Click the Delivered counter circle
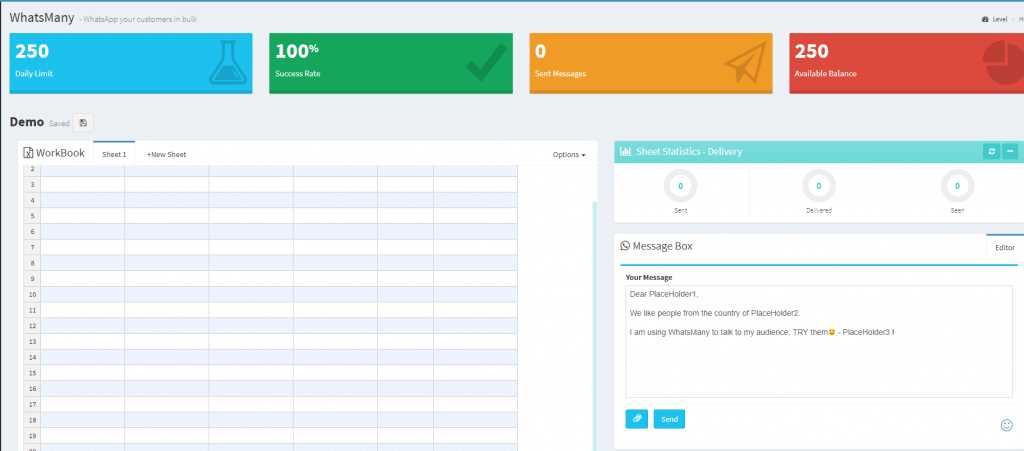 tap(819, 186)
